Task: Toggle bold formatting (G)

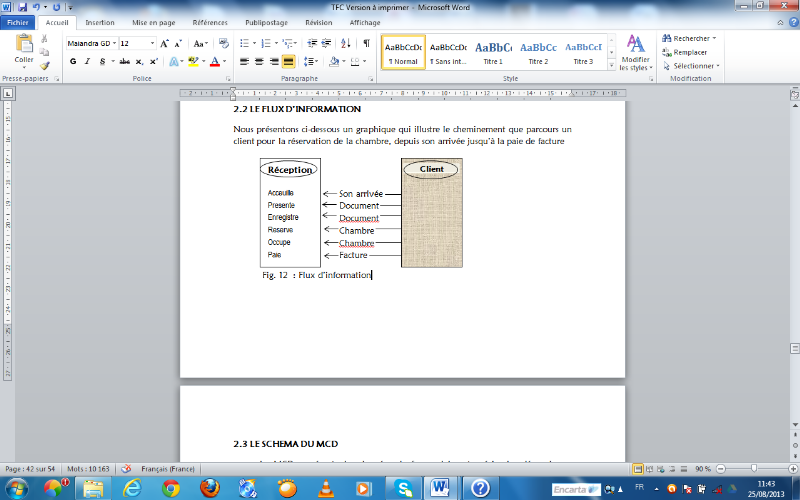Action: (73, 61)
